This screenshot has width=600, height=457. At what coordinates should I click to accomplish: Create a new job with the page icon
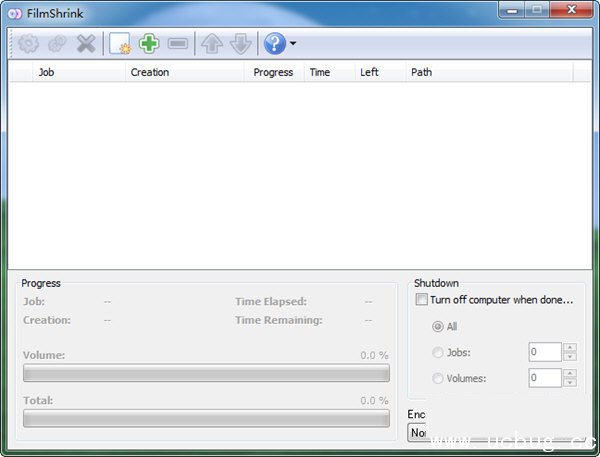pos(120,44)
